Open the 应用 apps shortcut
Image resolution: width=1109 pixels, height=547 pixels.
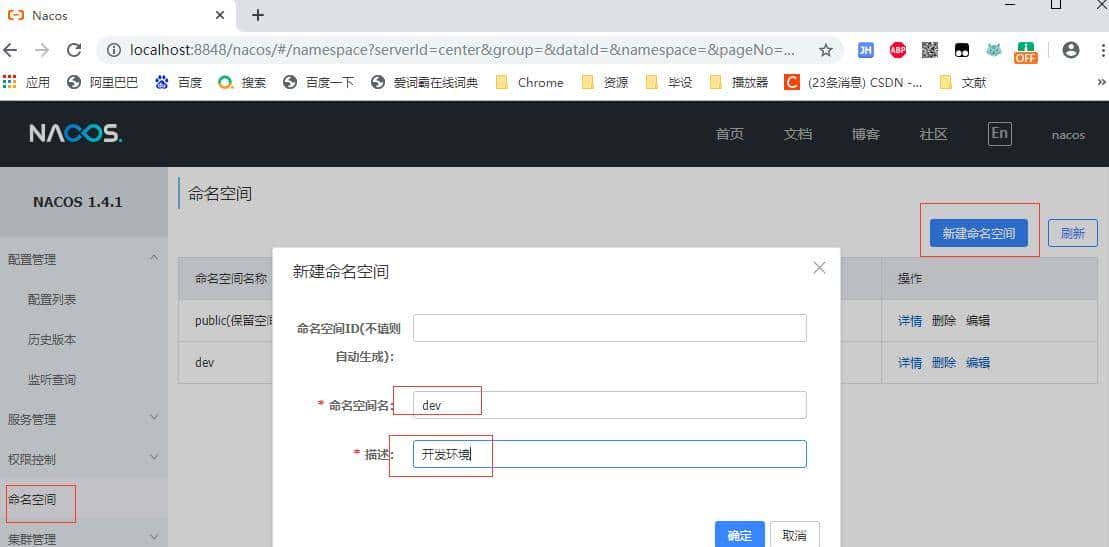26,83
